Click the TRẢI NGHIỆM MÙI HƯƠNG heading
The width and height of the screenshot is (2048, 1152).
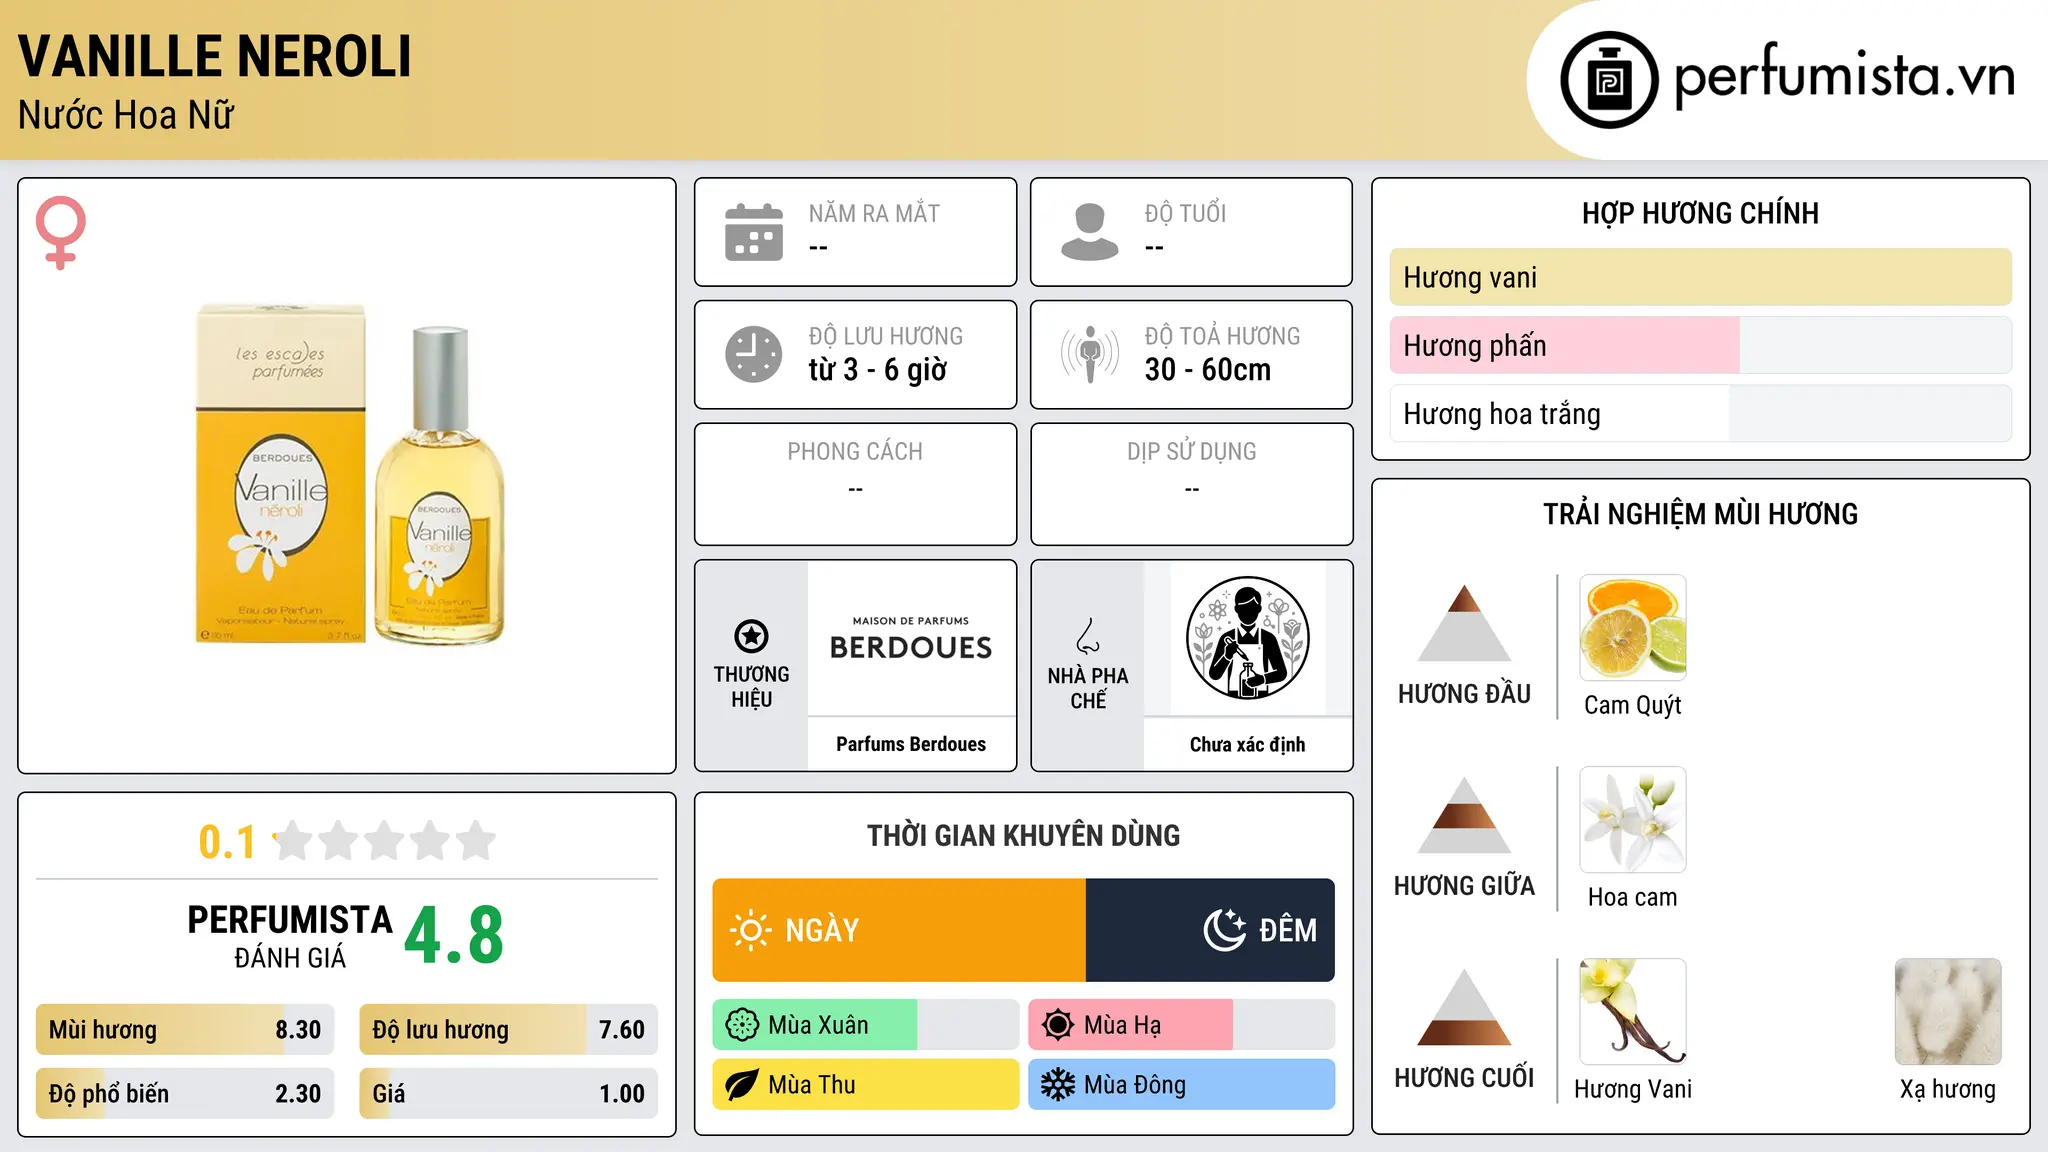pos(1700,514)
